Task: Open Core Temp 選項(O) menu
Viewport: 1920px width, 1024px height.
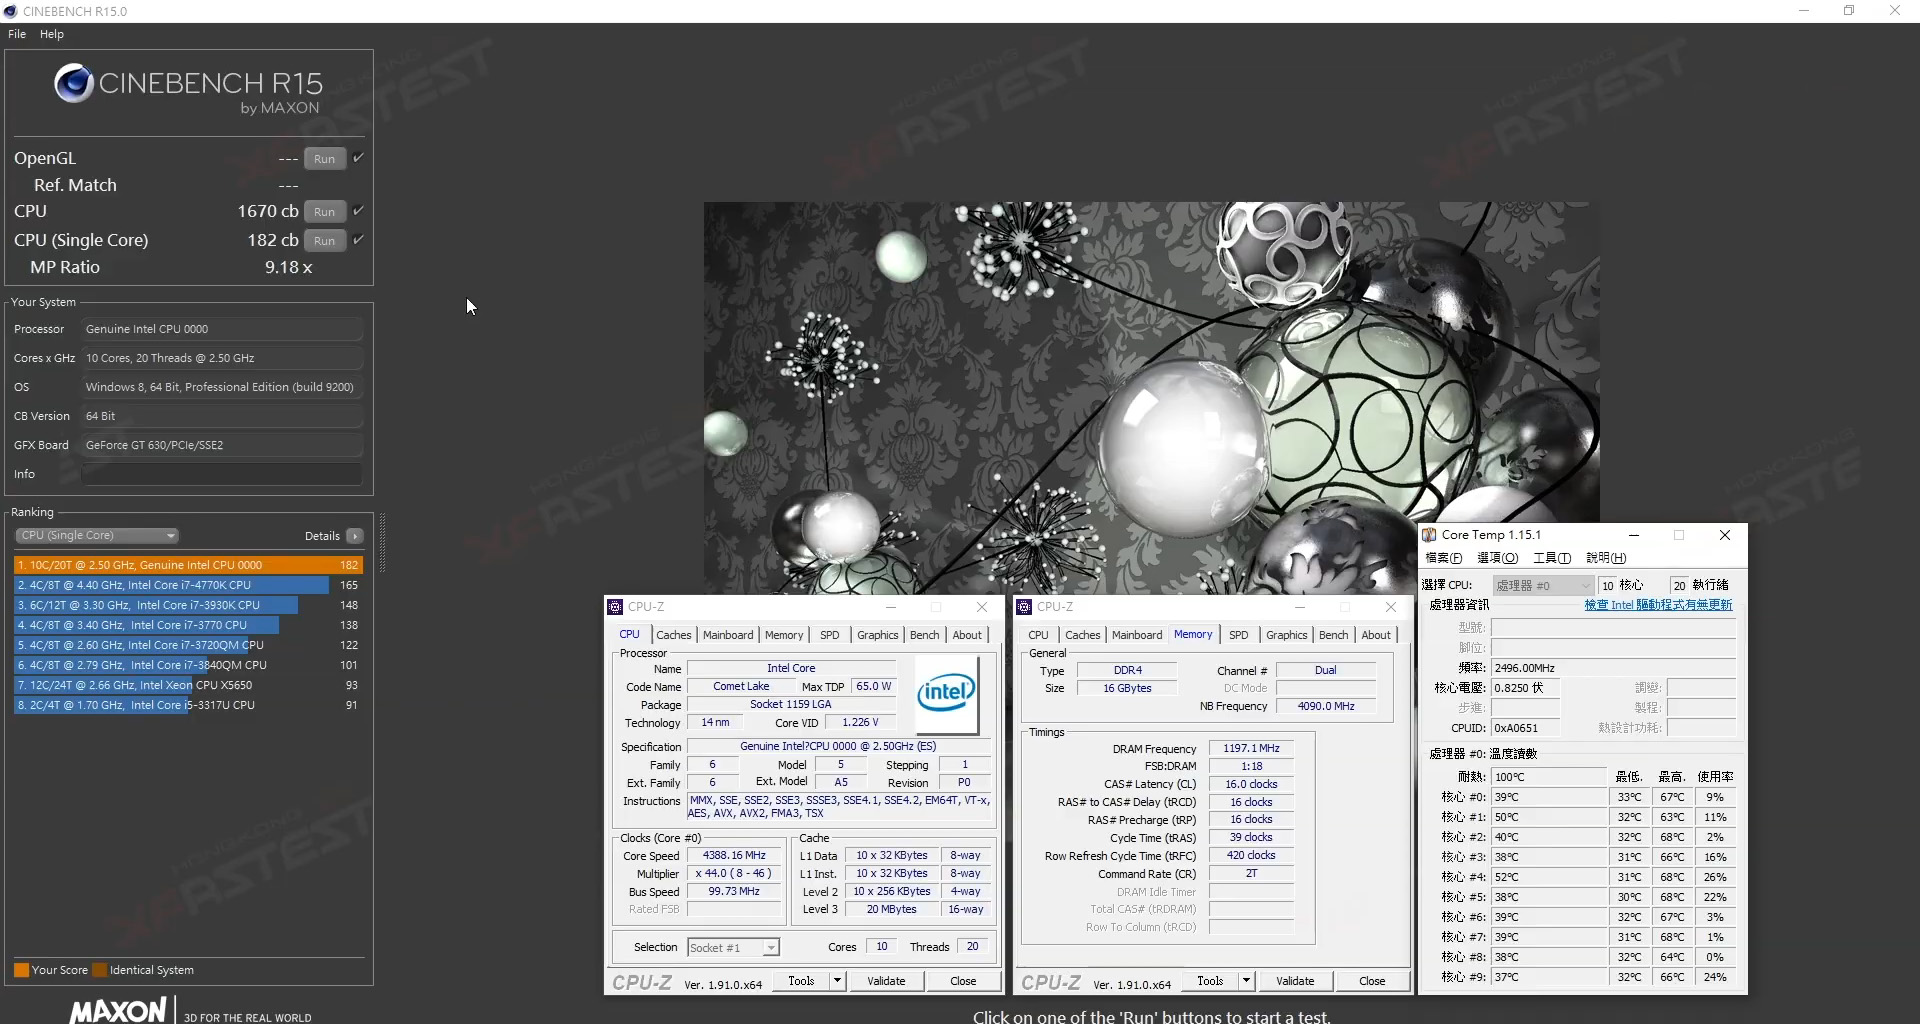Action: [1497, 558]
